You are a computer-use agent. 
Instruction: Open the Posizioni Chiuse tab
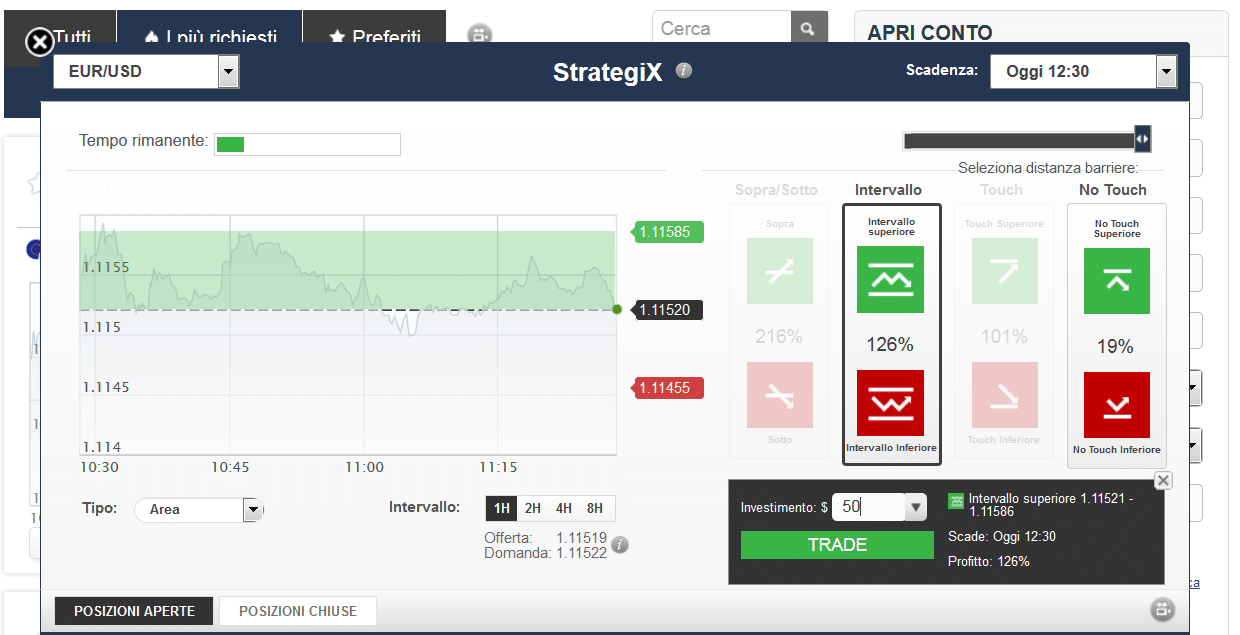point(298,611)
